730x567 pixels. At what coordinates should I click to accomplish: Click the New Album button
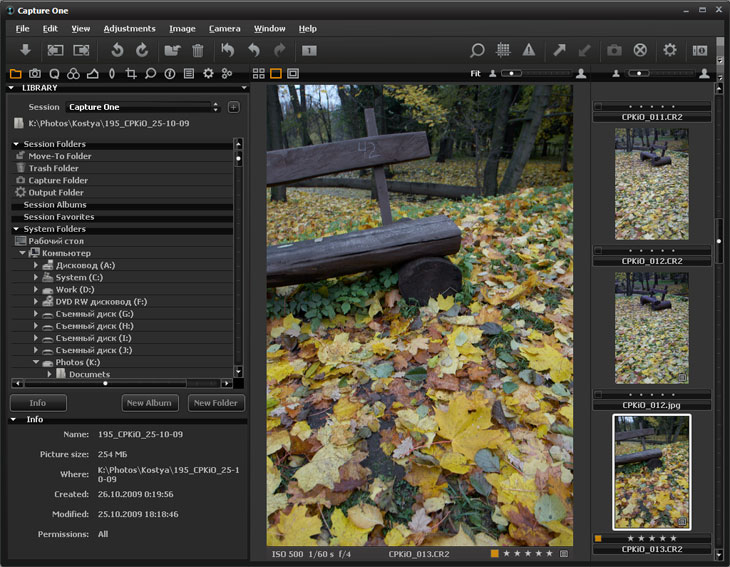click(149, 403)
